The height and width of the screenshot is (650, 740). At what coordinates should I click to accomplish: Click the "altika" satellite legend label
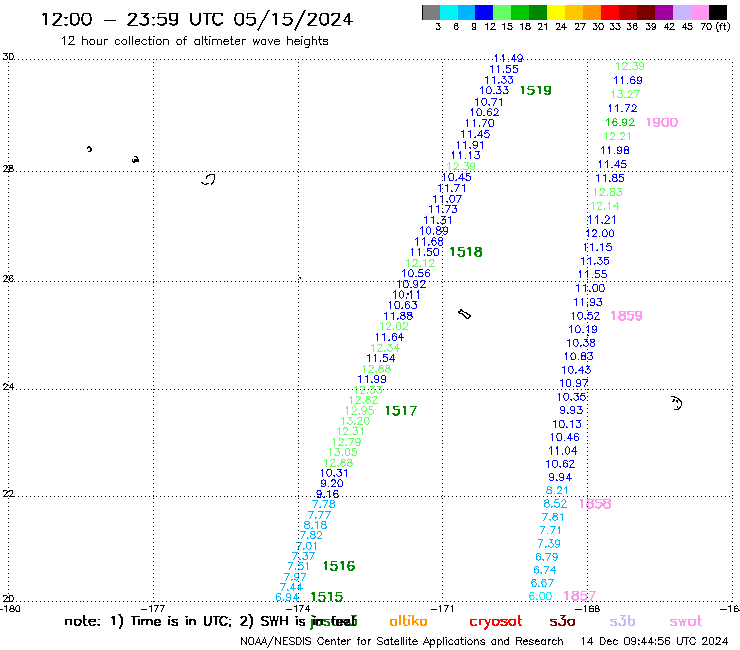point(408,621)
